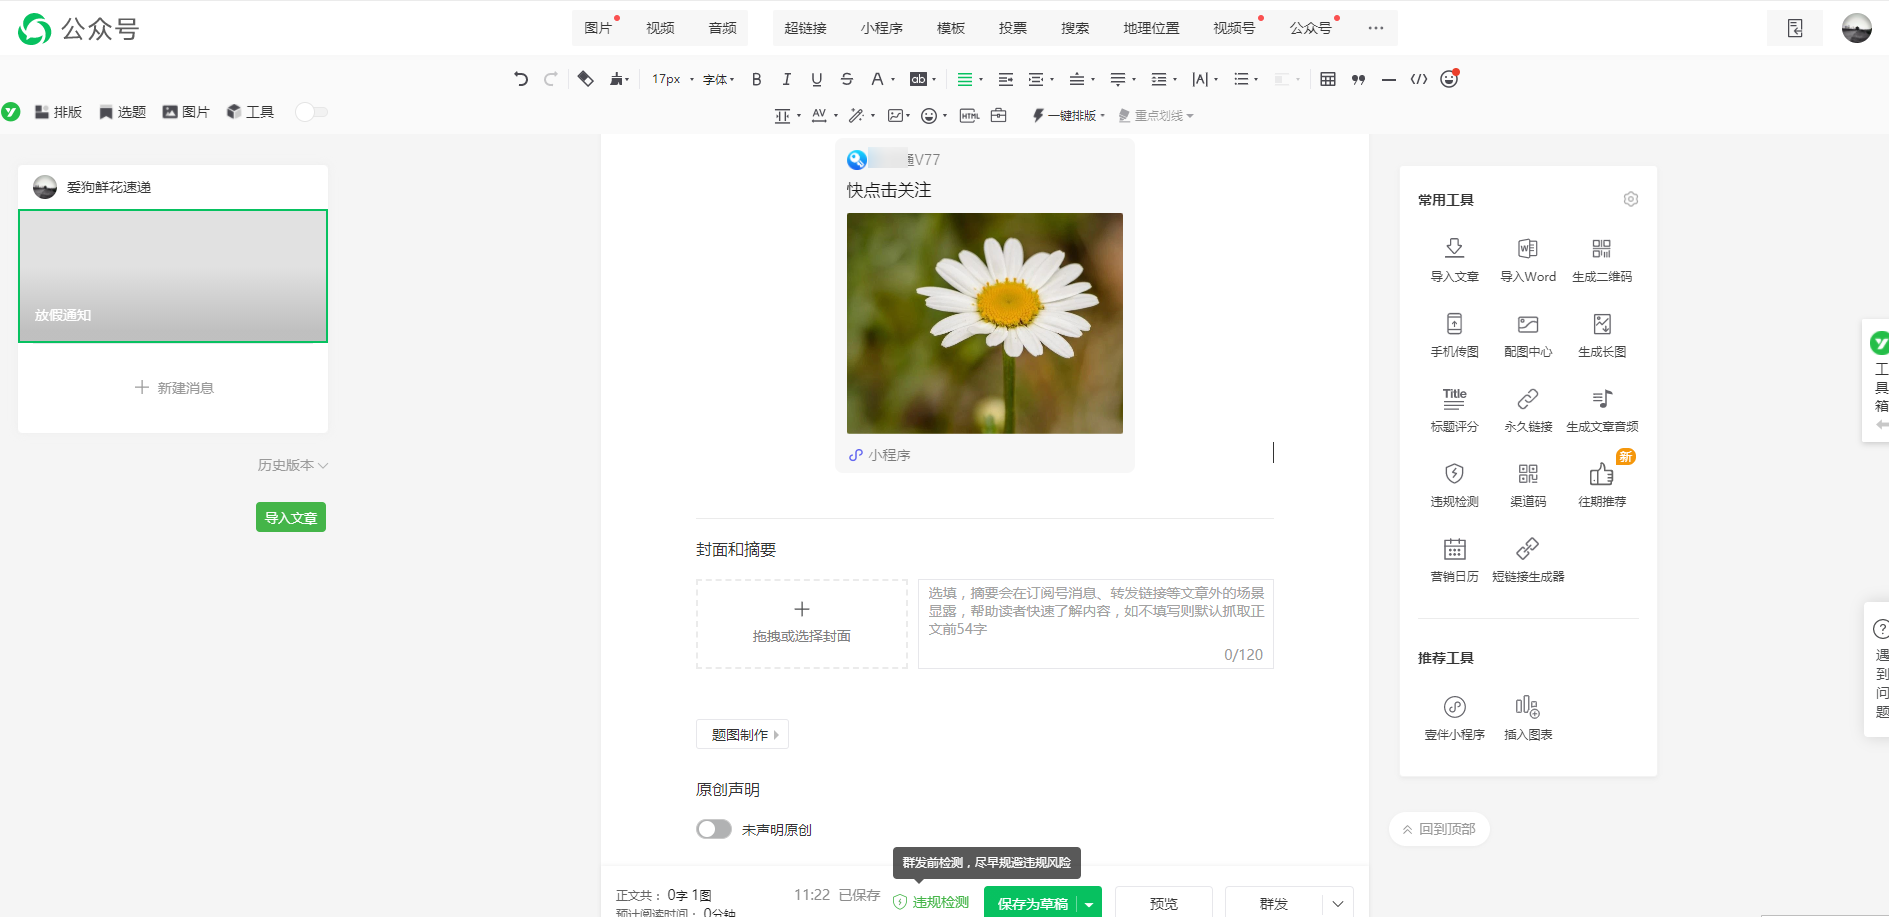
Task: Open the 生成二维码 QR code tool
Action: tap(1601, 259)
